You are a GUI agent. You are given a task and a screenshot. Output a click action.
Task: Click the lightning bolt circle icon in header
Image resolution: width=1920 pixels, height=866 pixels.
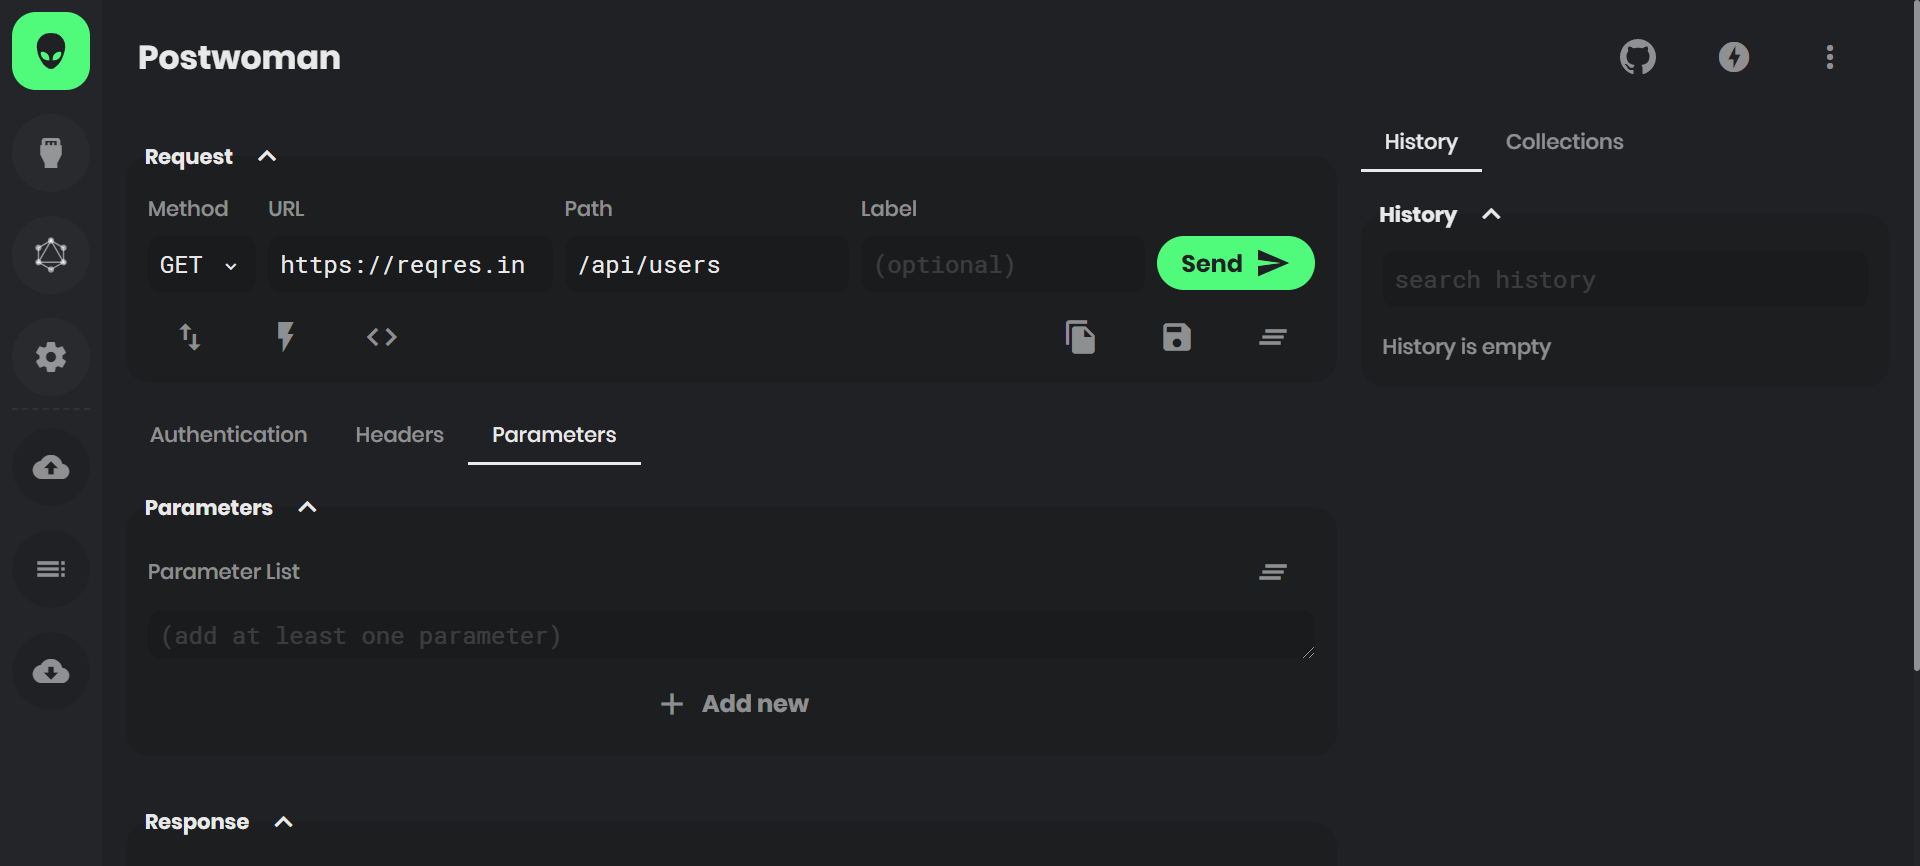coord(1734,57)
